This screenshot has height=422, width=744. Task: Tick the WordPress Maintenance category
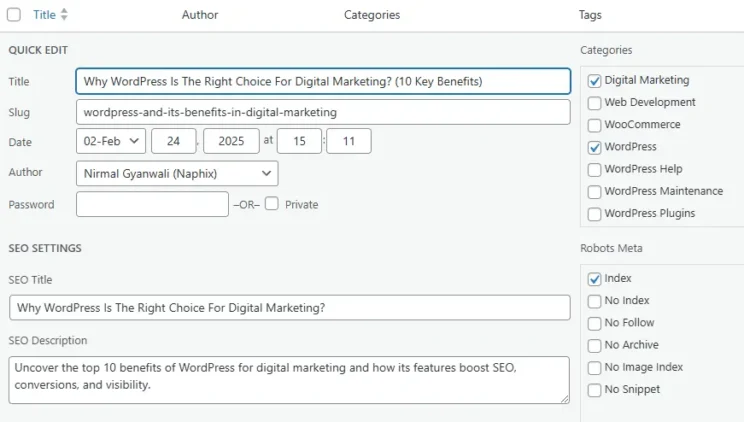click(594, 192)
